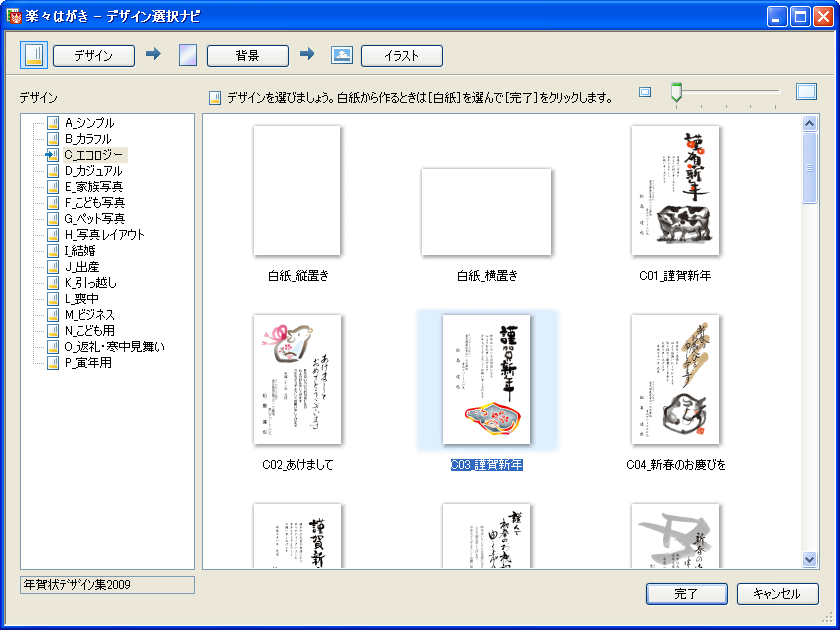The width and height of the screenshot is (840, 630).
Task: Click the vertical scrollbar thumb
Action: (809, 168)
